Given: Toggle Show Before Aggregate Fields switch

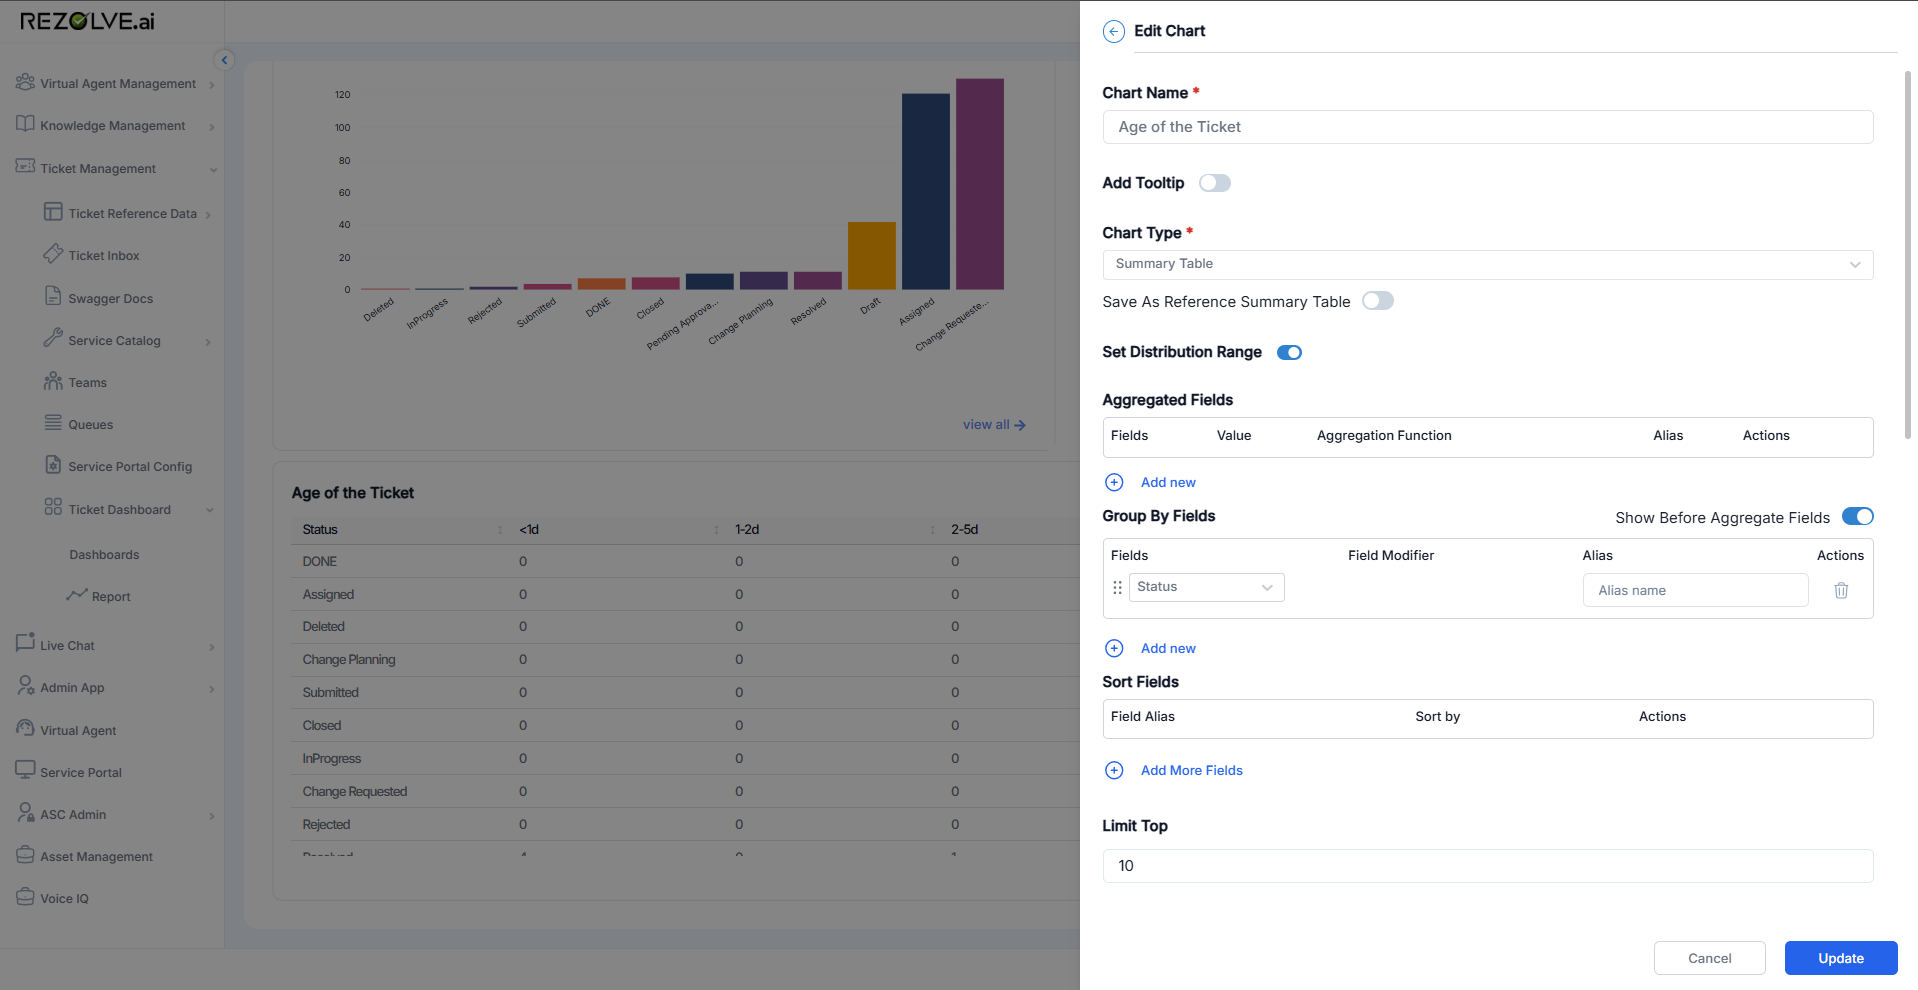Looking at the screenshot, I should [1858, 516].
